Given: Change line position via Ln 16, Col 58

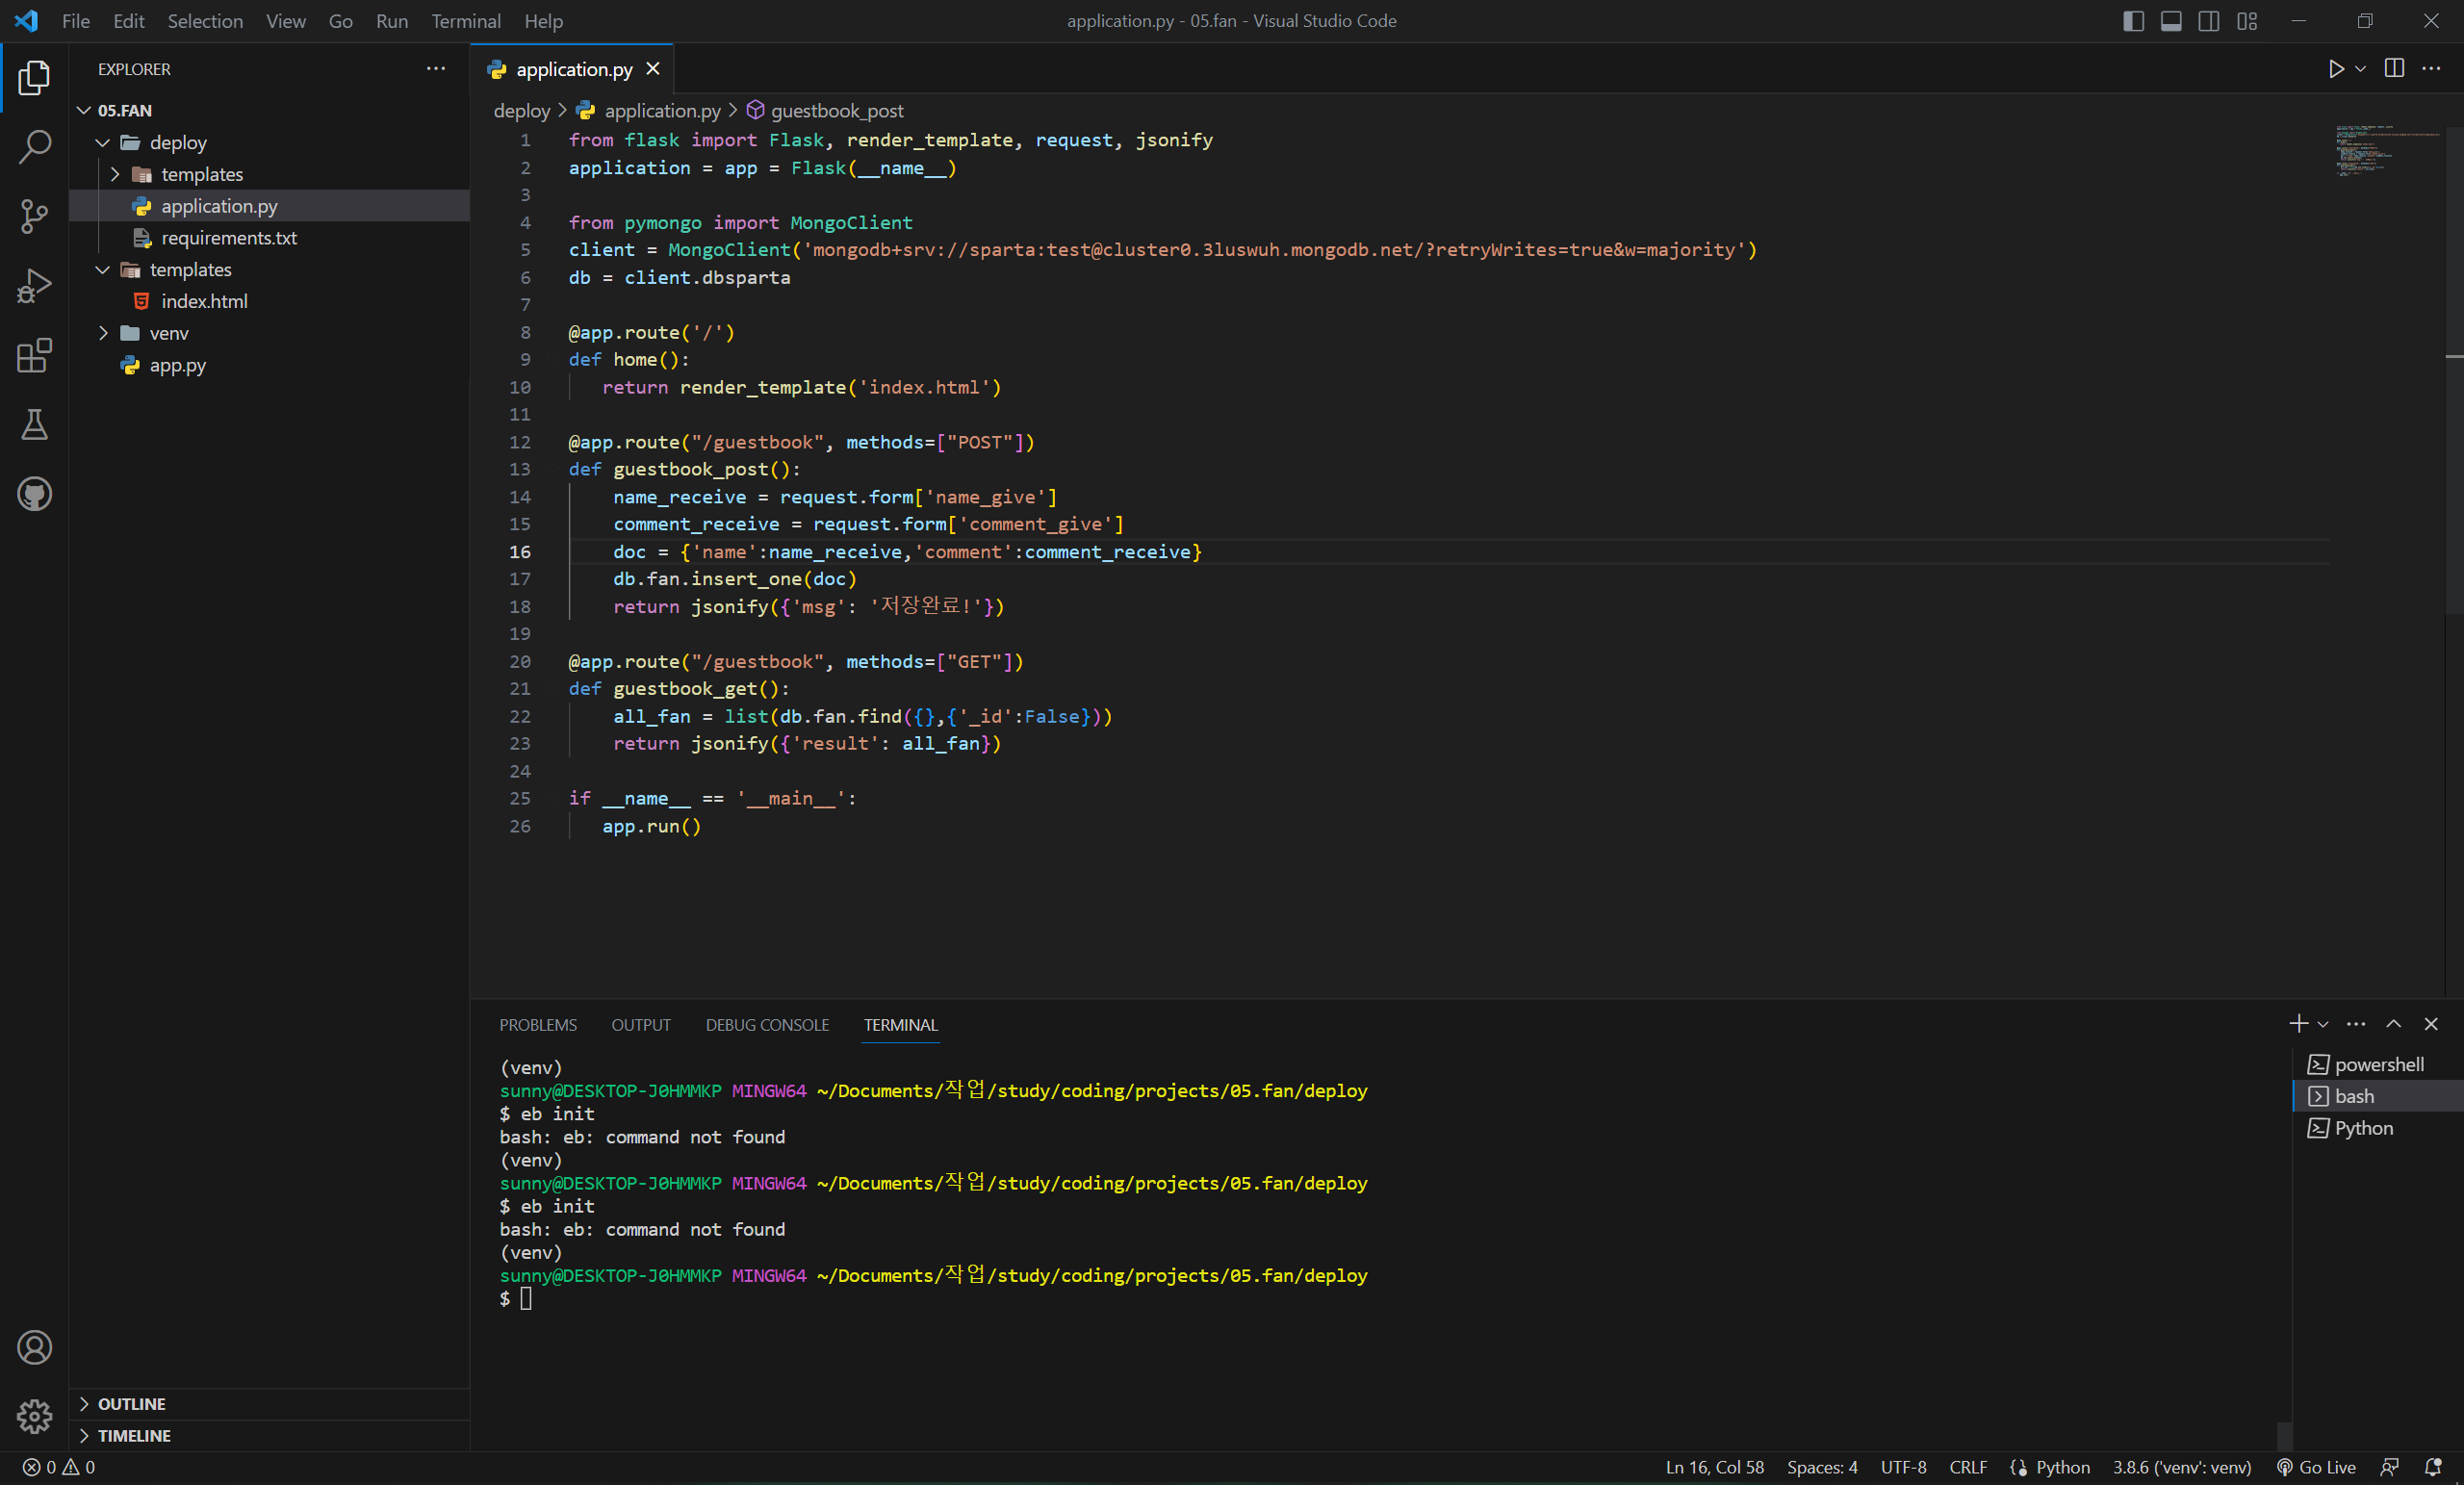Looking at the screenshot, I should 1714,1467.
